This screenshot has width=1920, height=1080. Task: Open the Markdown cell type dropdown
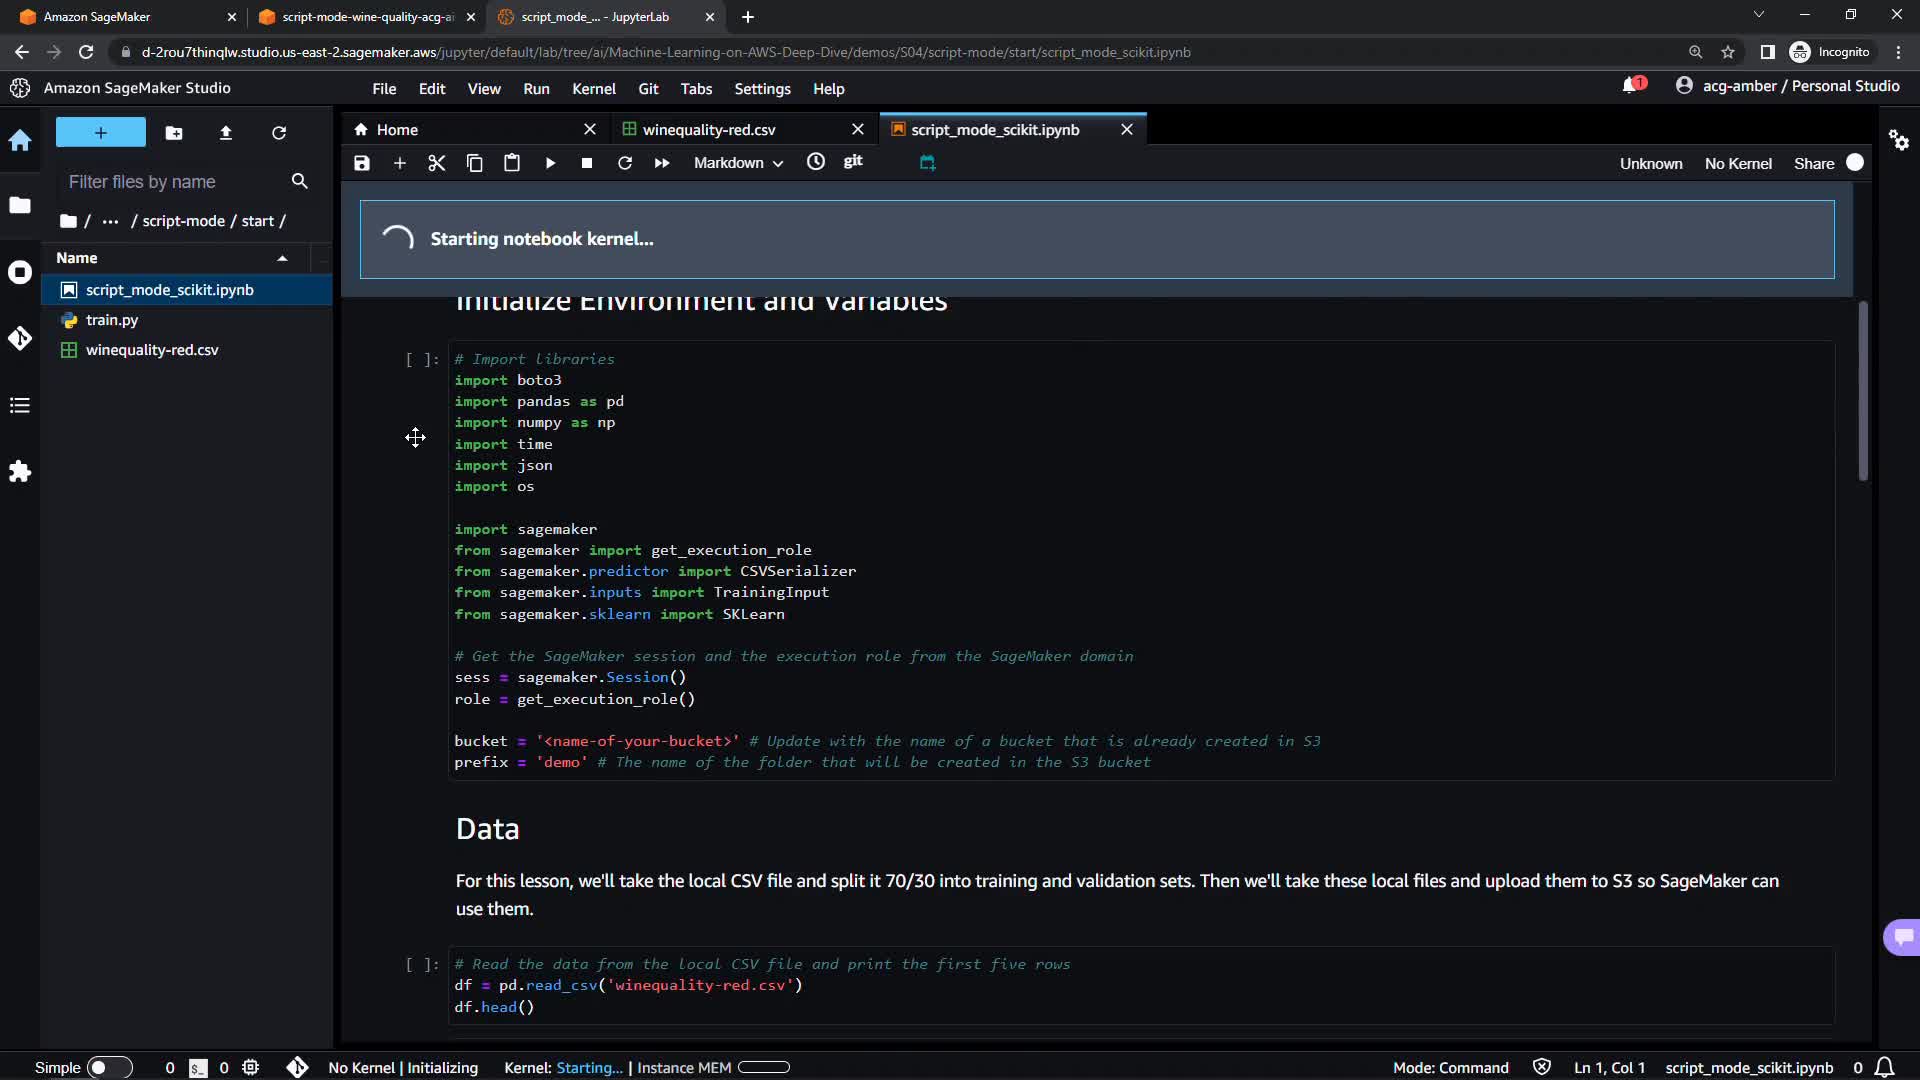click(x=738, y=163)
